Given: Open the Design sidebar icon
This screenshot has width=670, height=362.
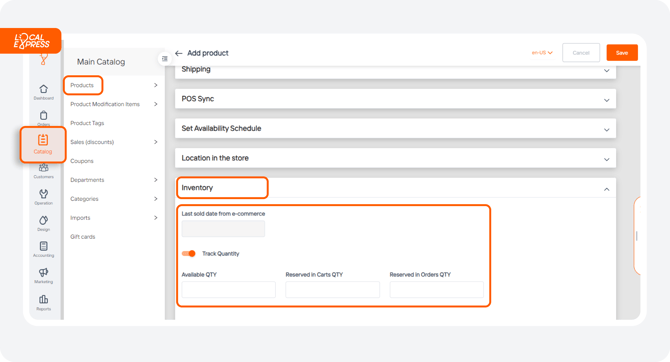Looking at the screenshot, I should [x=44, y=220].
